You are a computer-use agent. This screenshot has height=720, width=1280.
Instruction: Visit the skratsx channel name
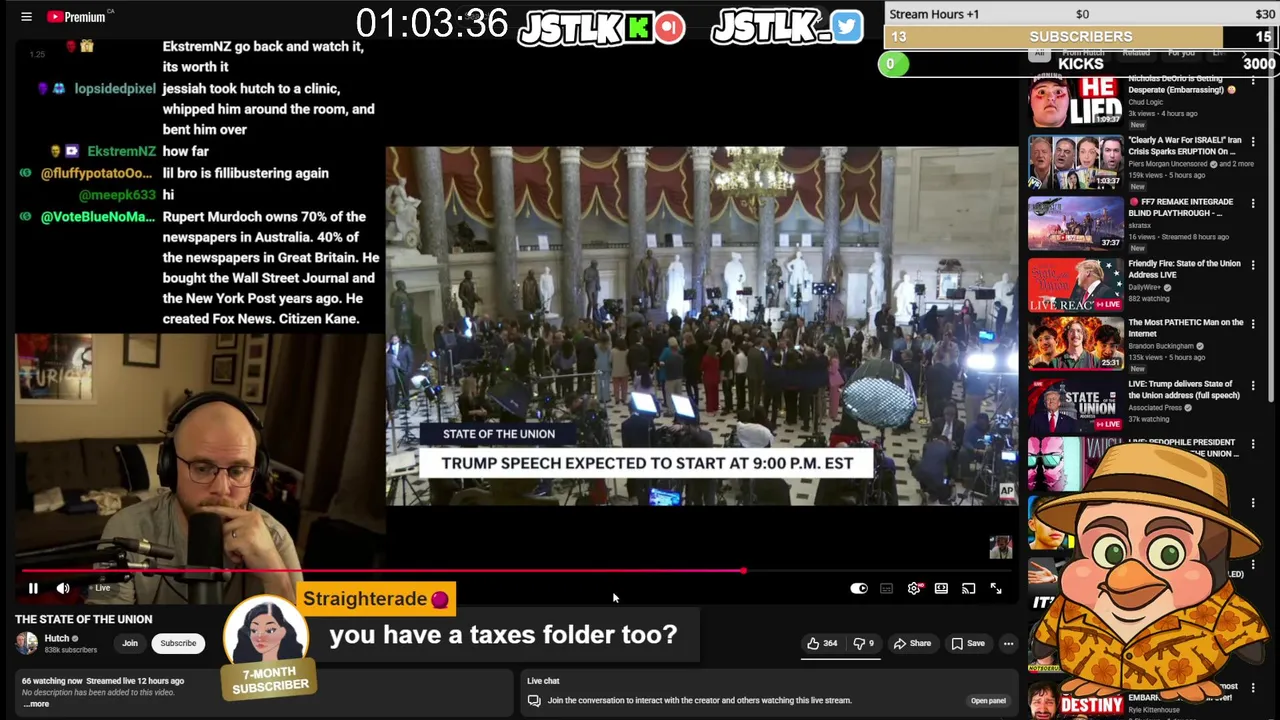[1139, 226]
